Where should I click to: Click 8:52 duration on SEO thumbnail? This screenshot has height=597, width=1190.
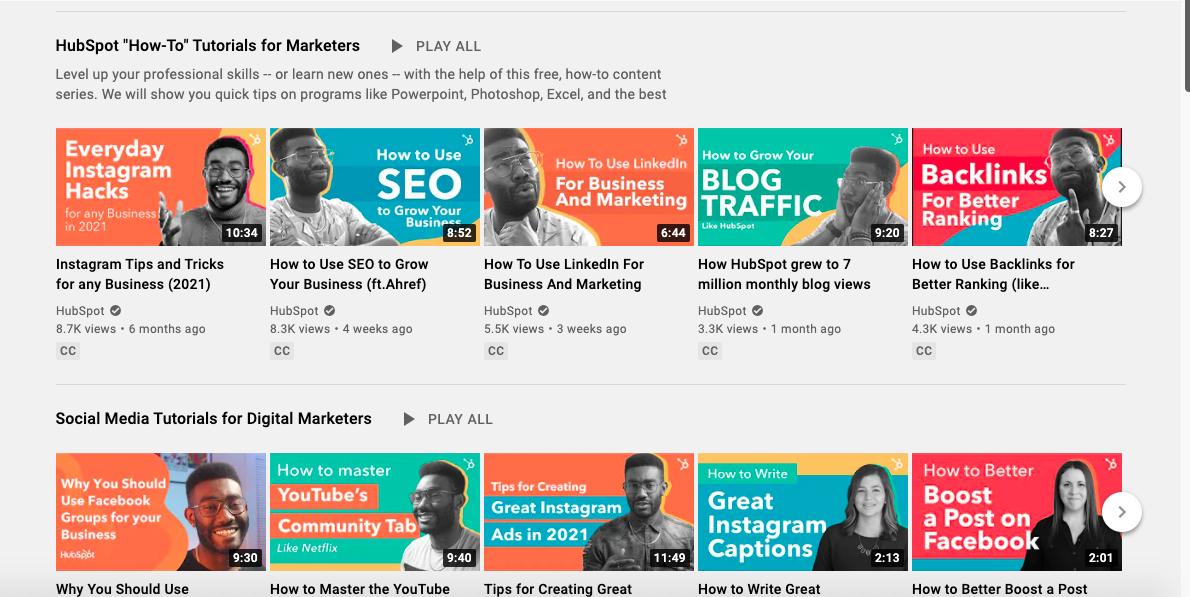[x=459, y=233]
